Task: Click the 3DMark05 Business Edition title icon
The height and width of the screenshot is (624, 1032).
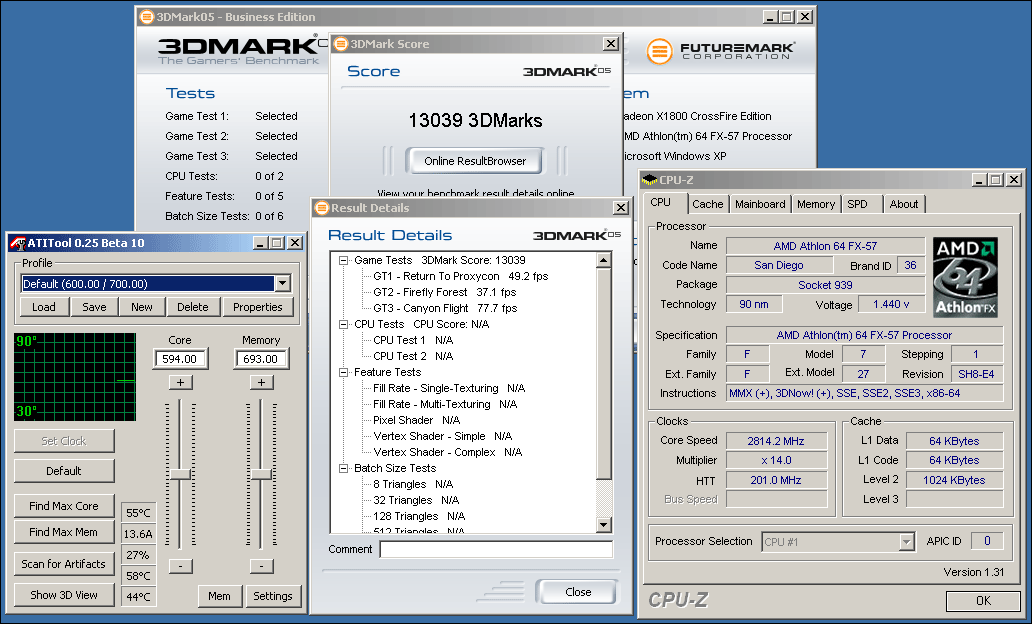Action: tap(147, 16)
